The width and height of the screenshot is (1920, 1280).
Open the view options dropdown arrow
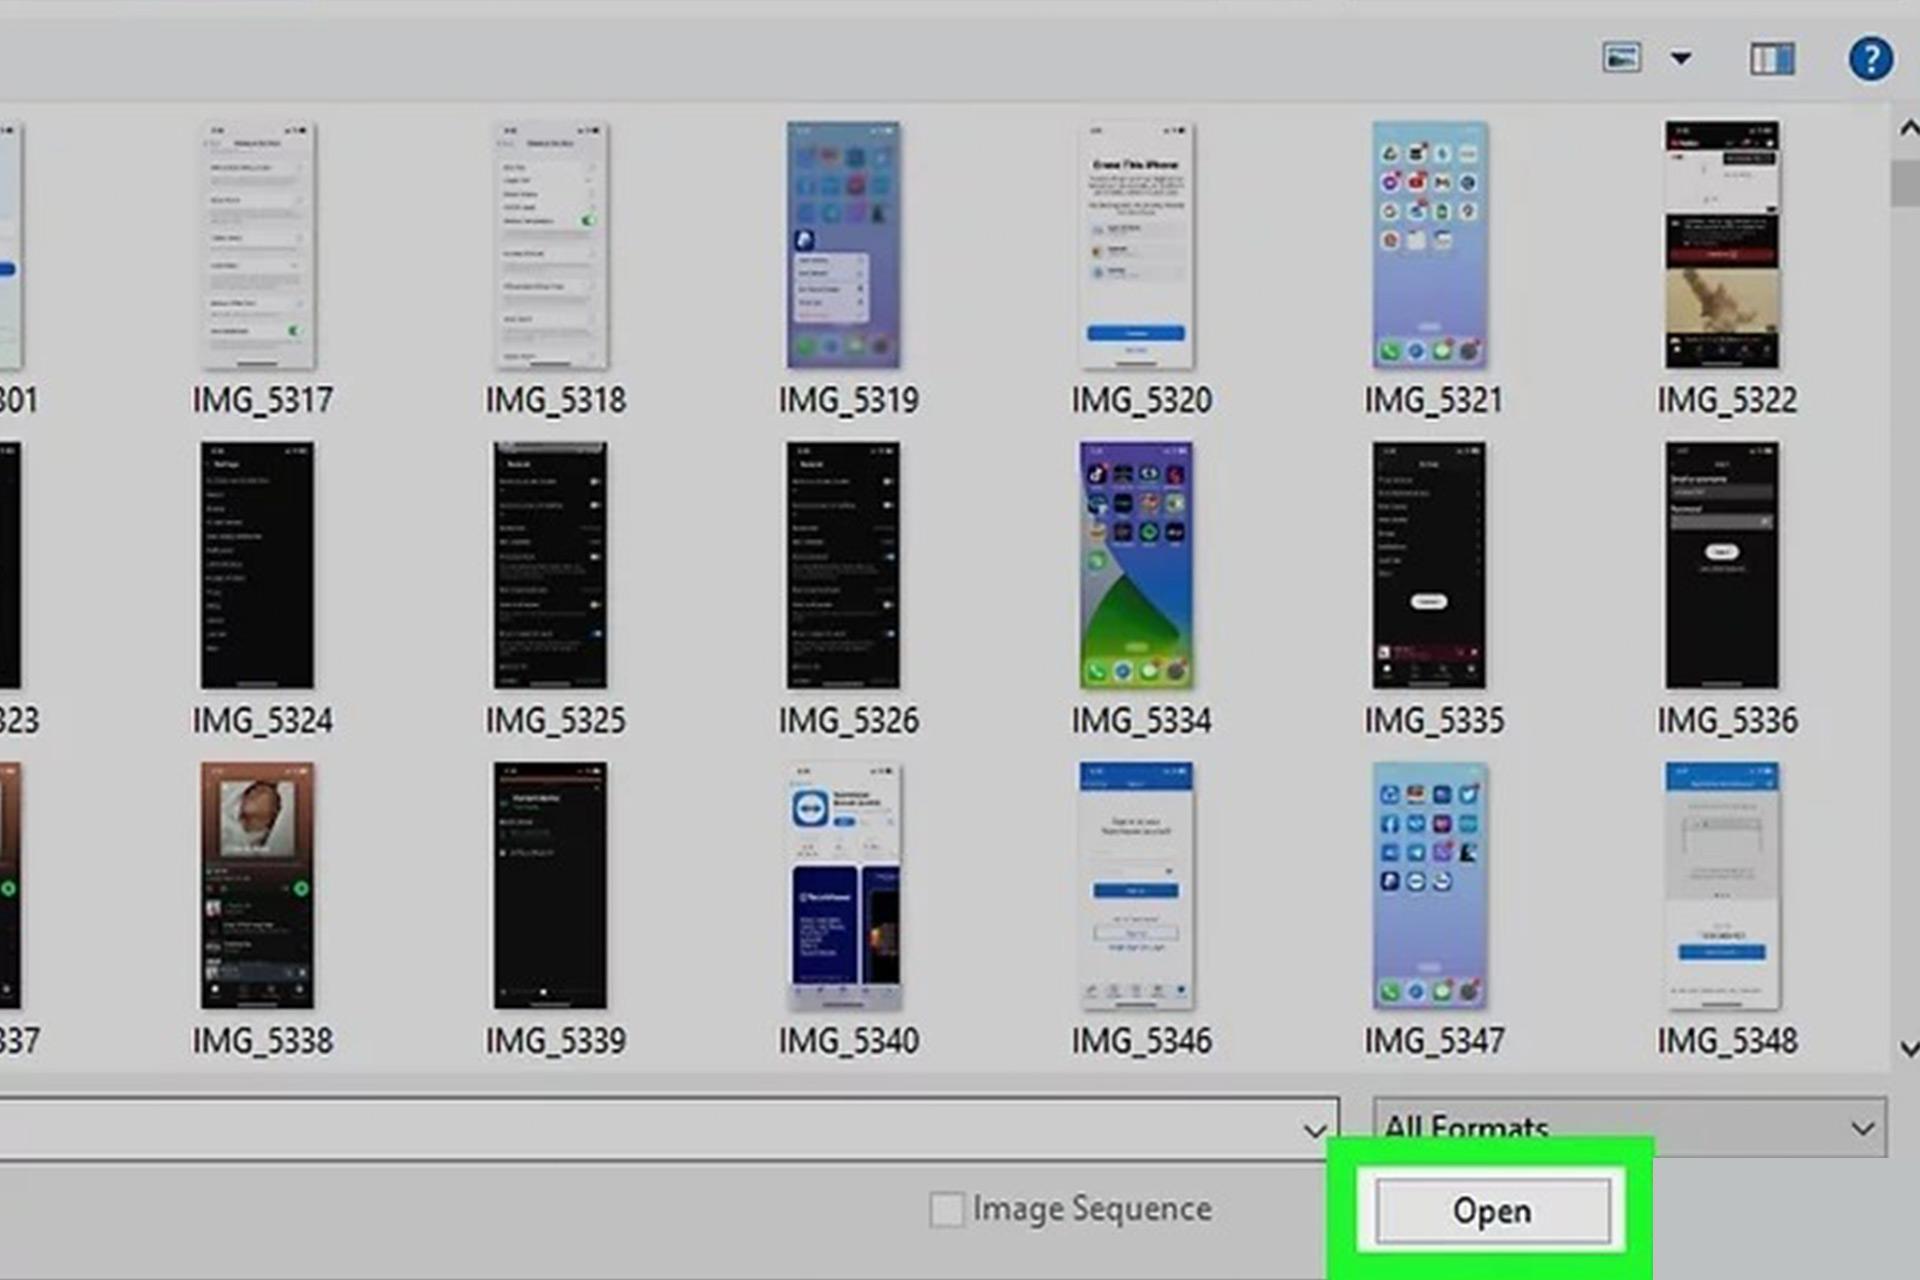click(x=1682, y=58)
